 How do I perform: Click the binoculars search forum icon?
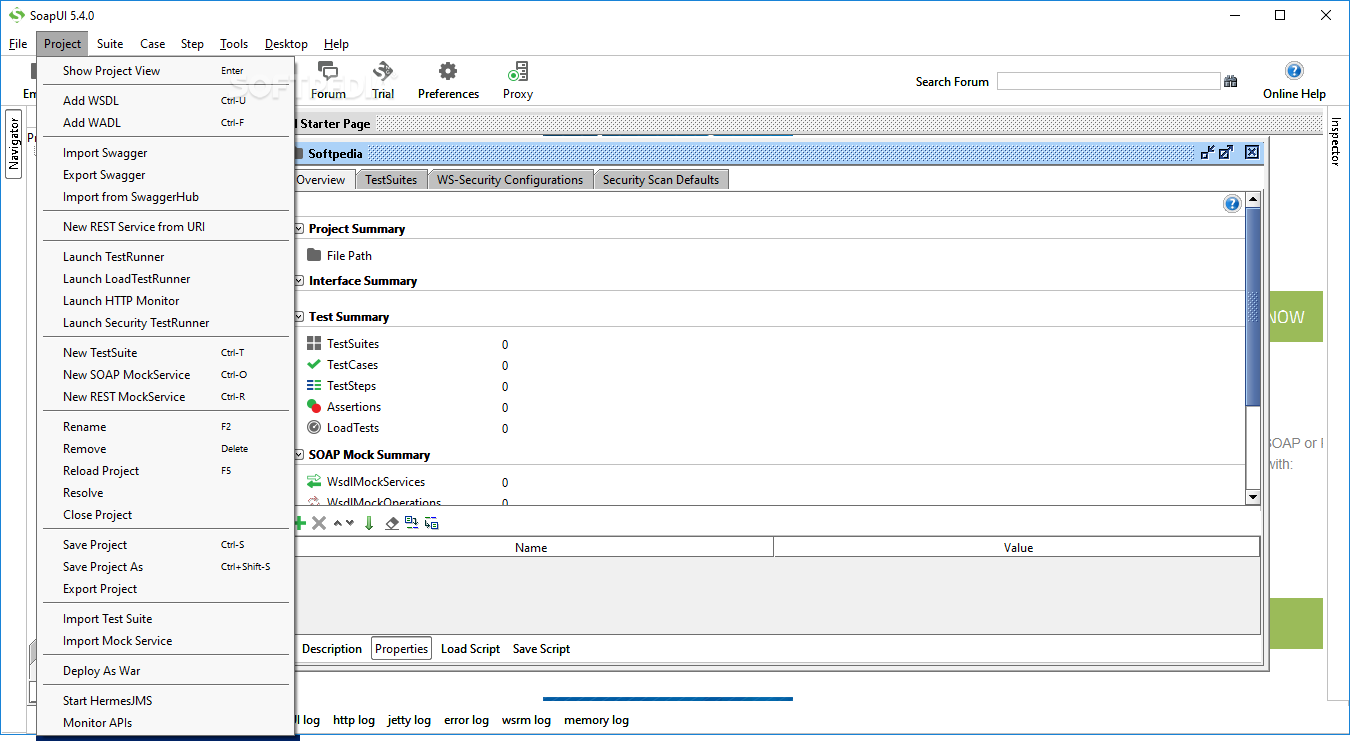1231,82
